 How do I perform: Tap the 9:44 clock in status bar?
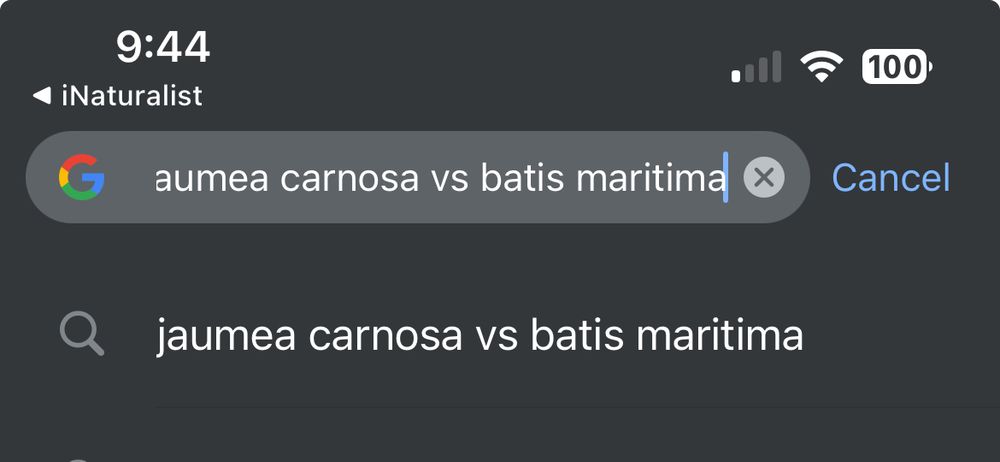coord(163,46)
